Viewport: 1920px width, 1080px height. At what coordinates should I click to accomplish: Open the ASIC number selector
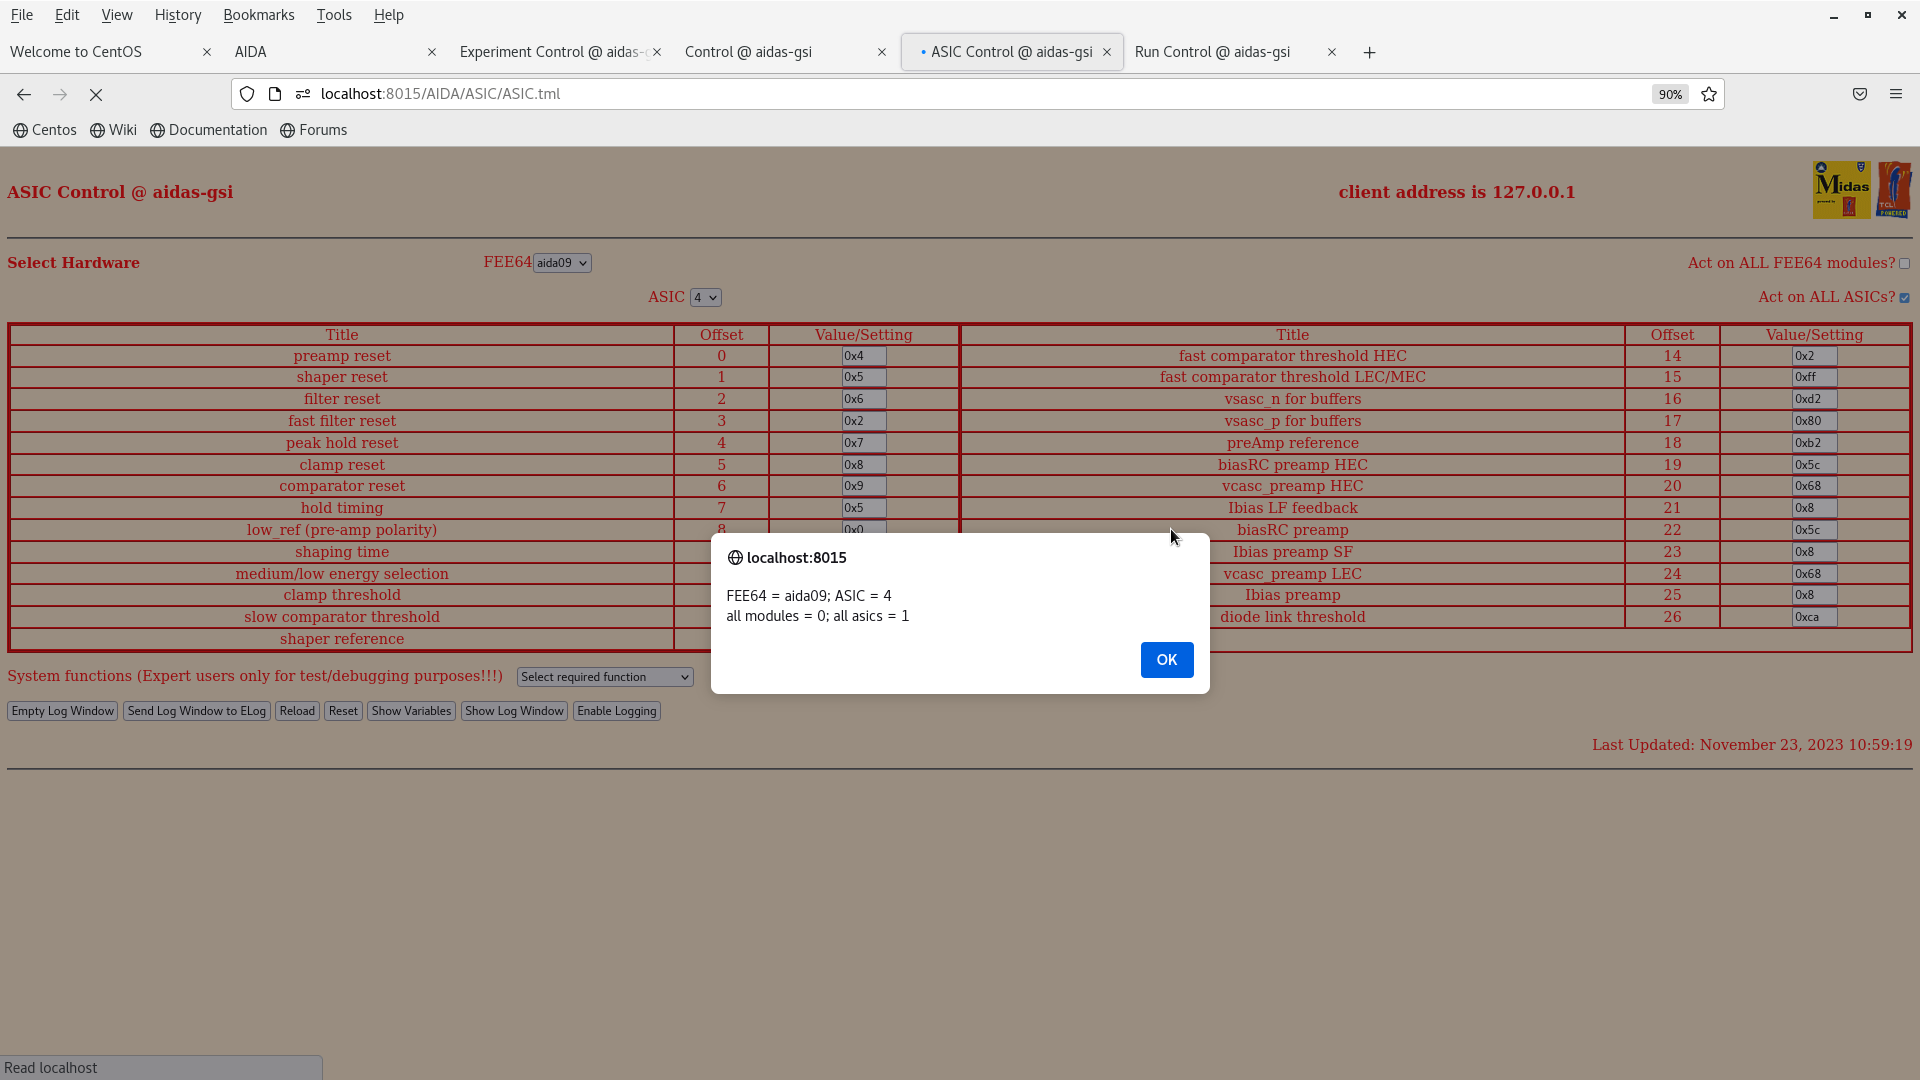click(x=706, y=297)
